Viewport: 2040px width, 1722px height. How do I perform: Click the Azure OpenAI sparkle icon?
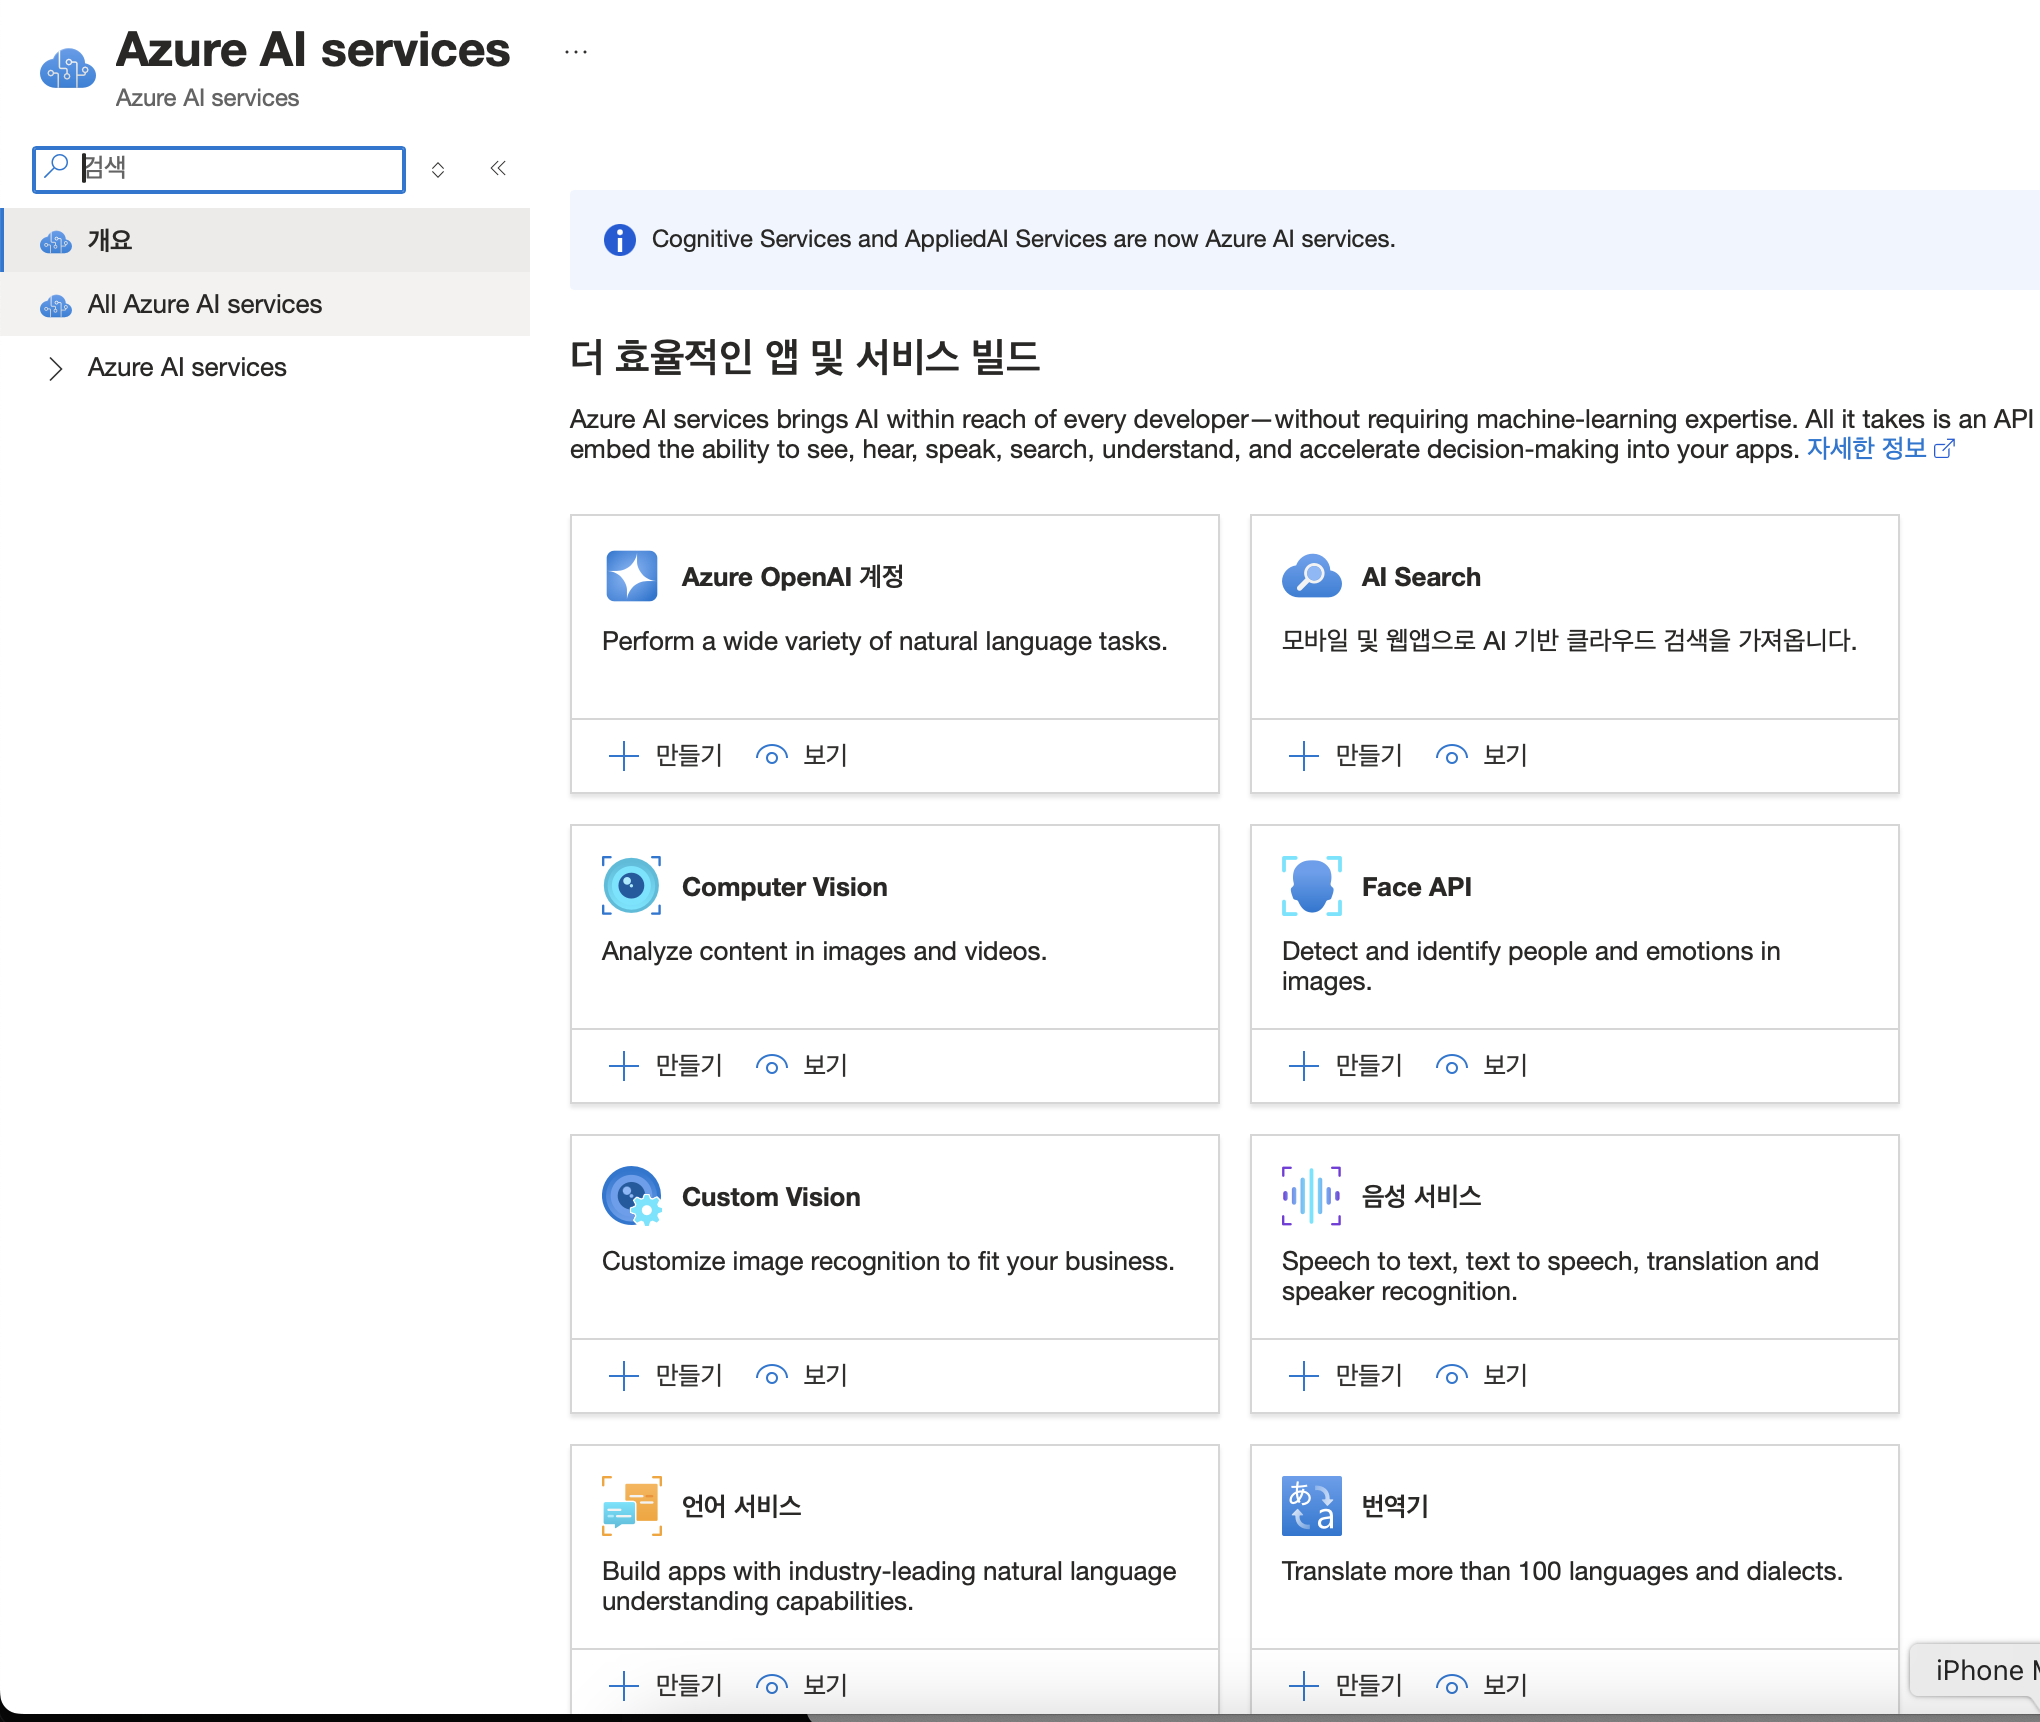tap(631, 576)
